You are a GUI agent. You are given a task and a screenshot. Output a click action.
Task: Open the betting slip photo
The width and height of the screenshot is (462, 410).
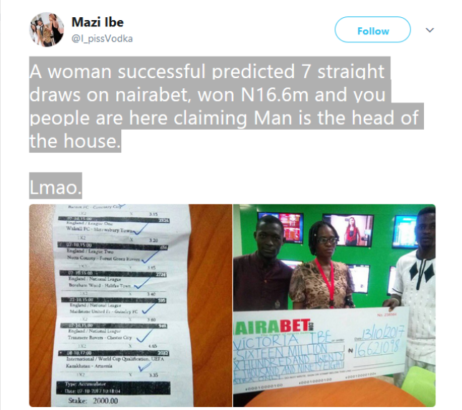point(130,305)
